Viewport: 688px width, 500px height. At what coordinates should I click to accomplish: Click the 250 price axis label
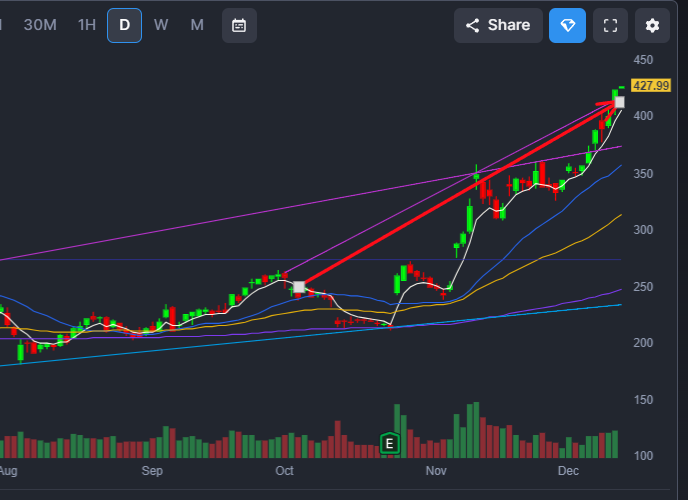pyautogui.click(x=643, y=287)
